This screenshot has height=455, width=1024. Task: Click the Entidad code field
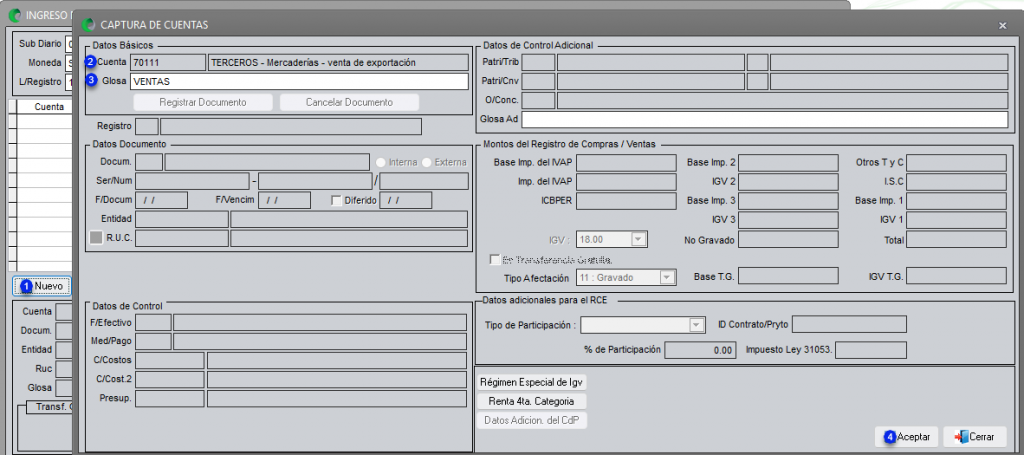point(182,219)
